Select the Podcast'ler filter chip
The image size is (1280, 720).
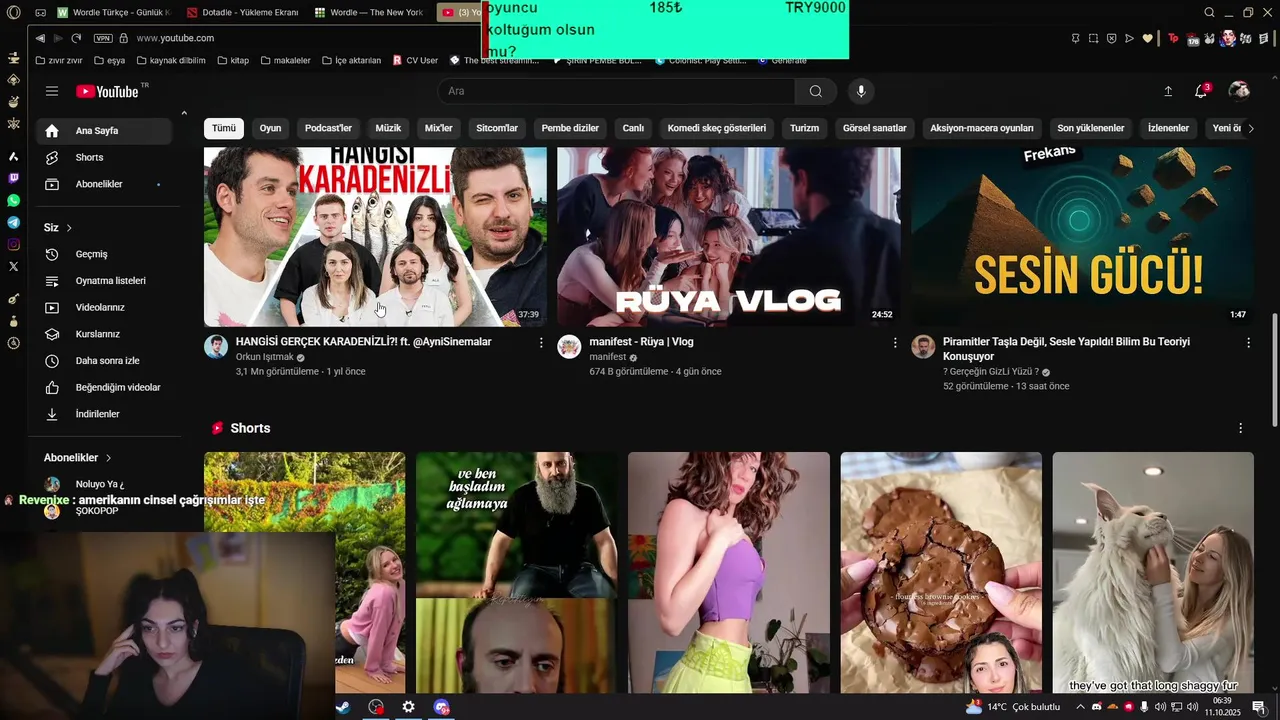pos(328,128)
